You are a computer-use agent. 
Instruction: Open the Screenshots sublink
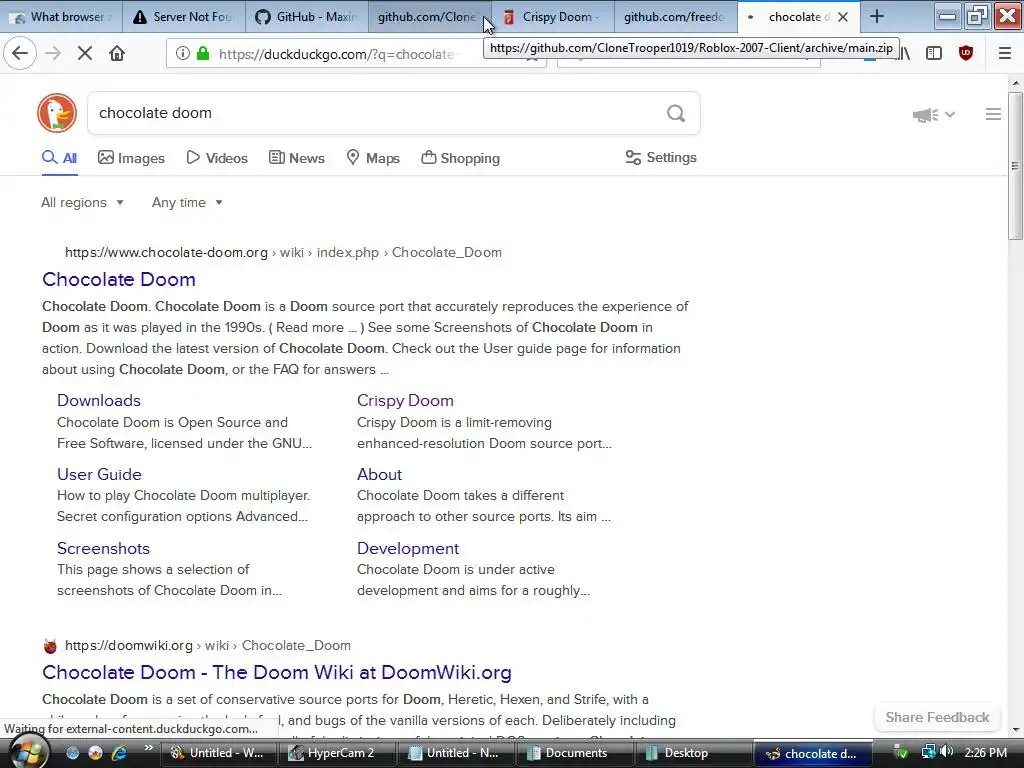tap(103, 548)
